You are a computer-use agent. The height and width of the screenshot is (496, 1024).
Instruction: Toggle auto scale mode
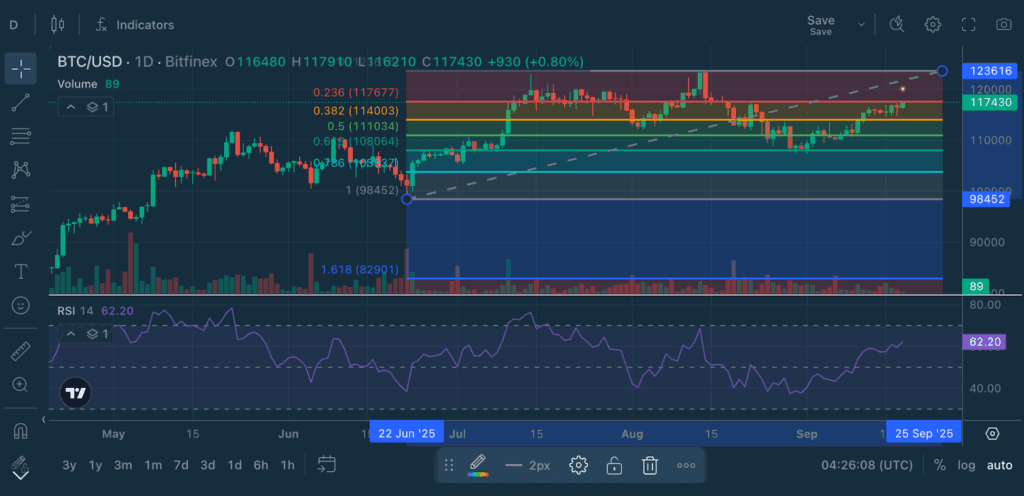[999, 465]
